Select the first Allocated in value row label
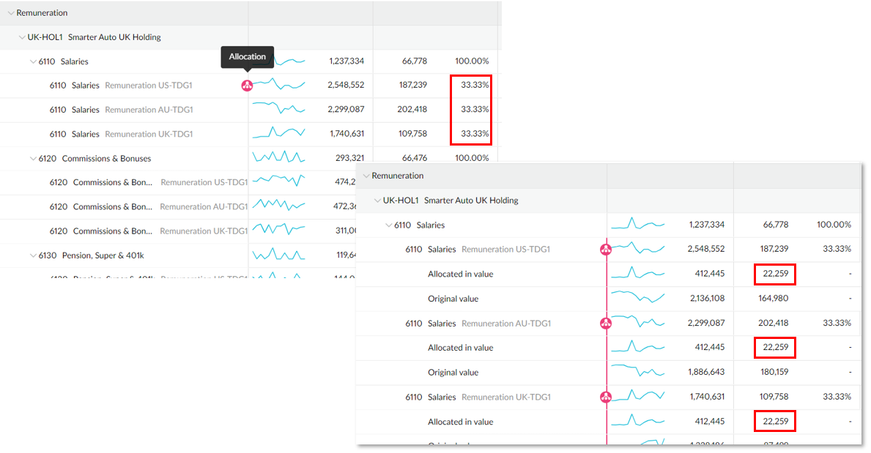 tap(460, 274)
